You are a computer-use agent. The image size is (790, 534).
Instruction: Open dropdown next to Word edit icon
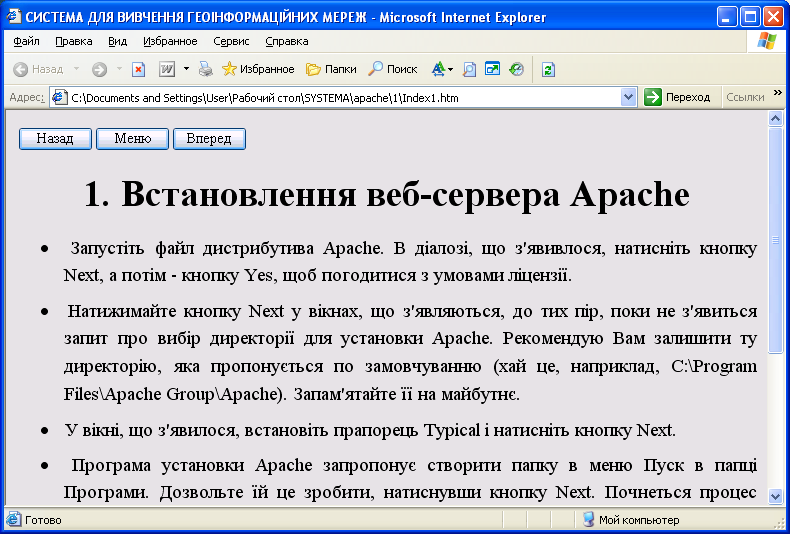point(186,69)
